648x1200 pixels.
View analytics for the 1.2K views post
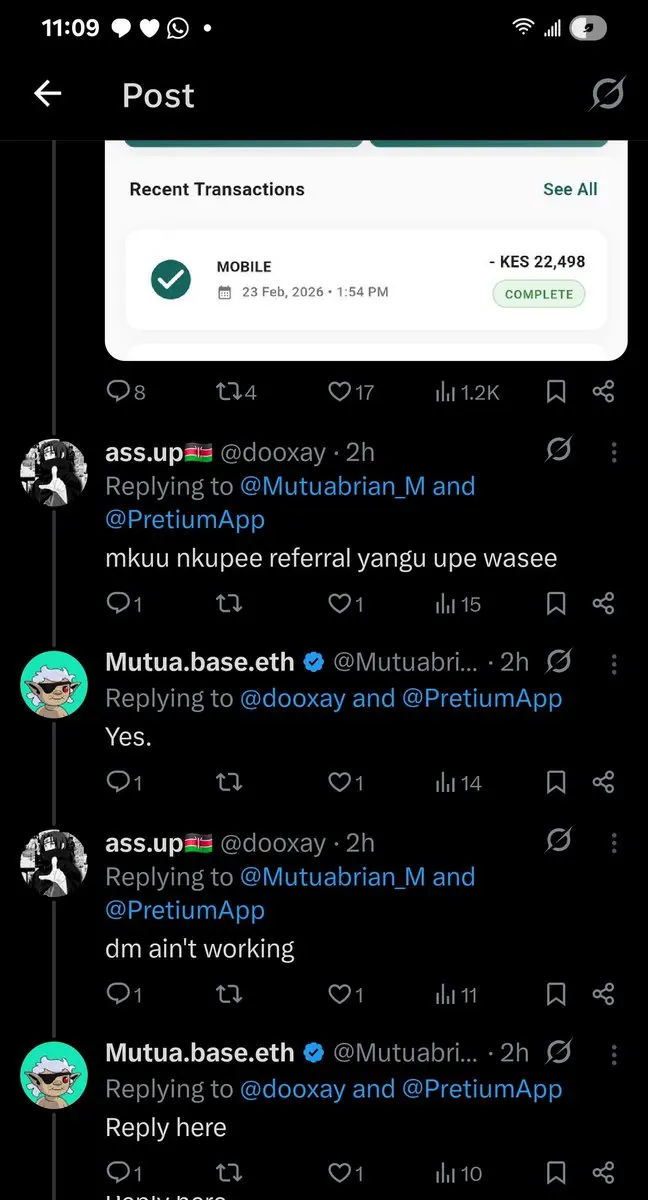tap(466, 392)
